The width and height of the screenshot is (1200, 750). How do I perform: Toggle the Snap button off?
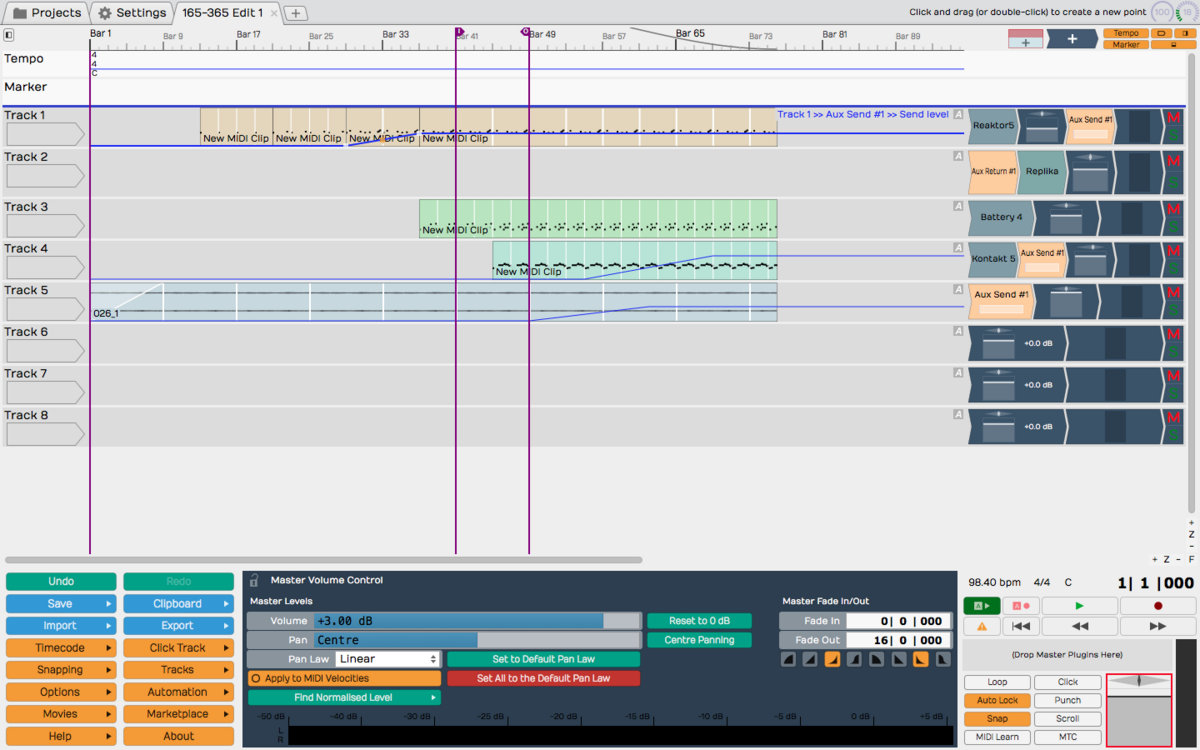[x=997, y=719]
